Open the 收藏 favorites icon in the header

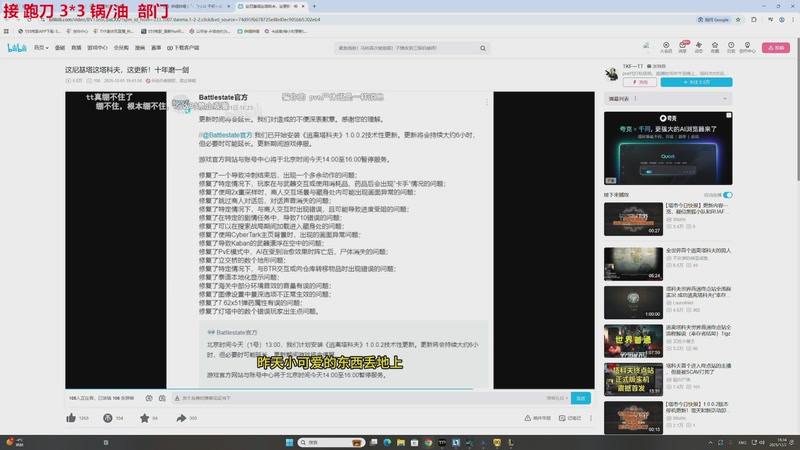715,47
